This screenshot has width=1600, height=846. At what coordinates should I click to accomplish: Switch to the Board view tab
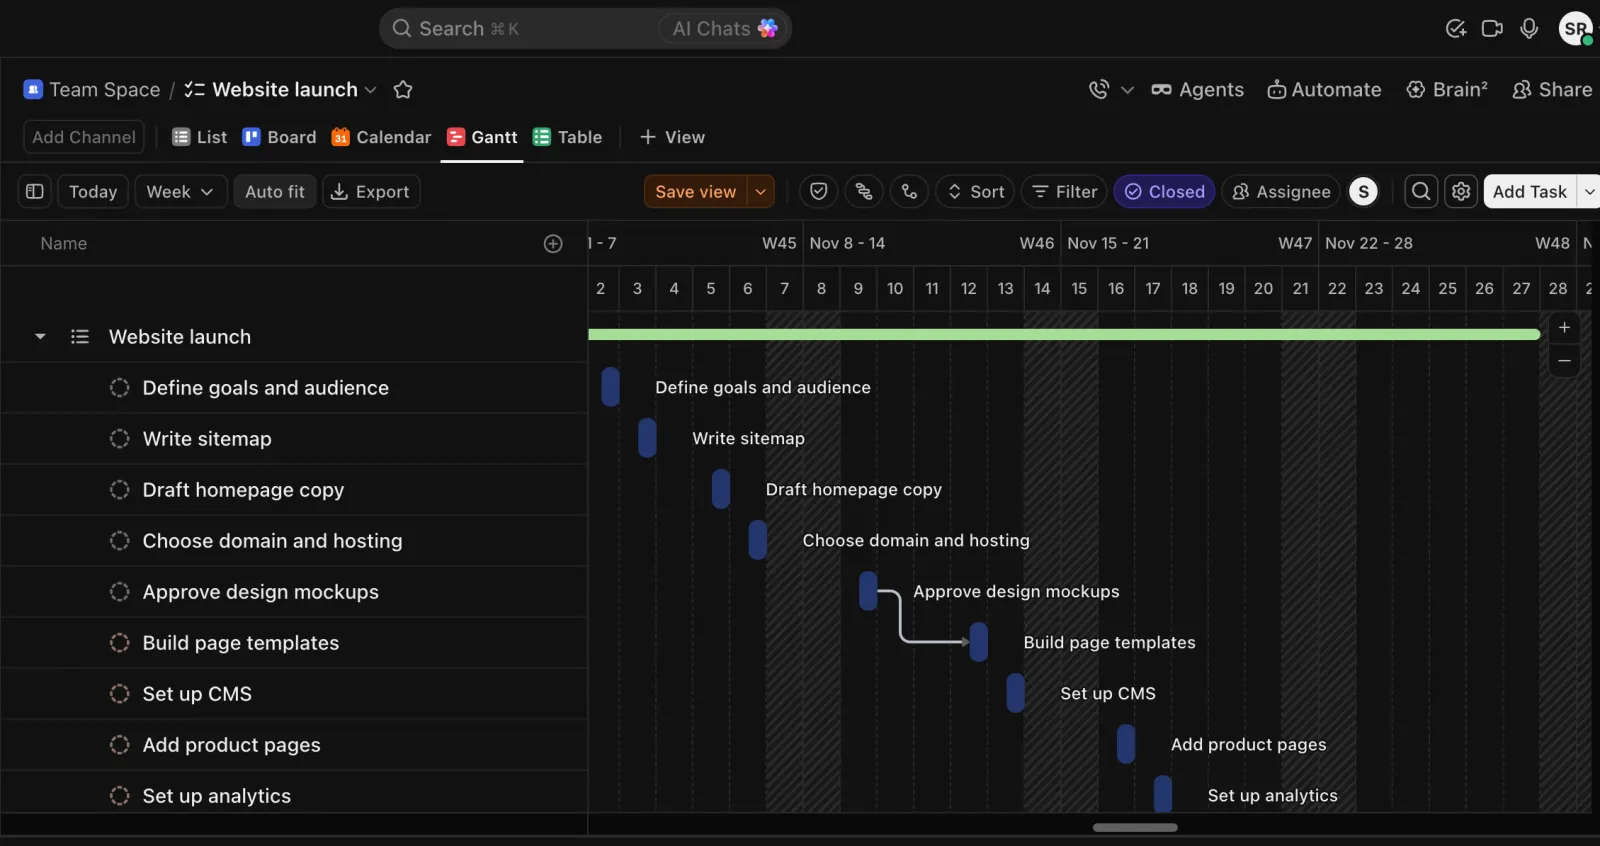coord(279,137)
